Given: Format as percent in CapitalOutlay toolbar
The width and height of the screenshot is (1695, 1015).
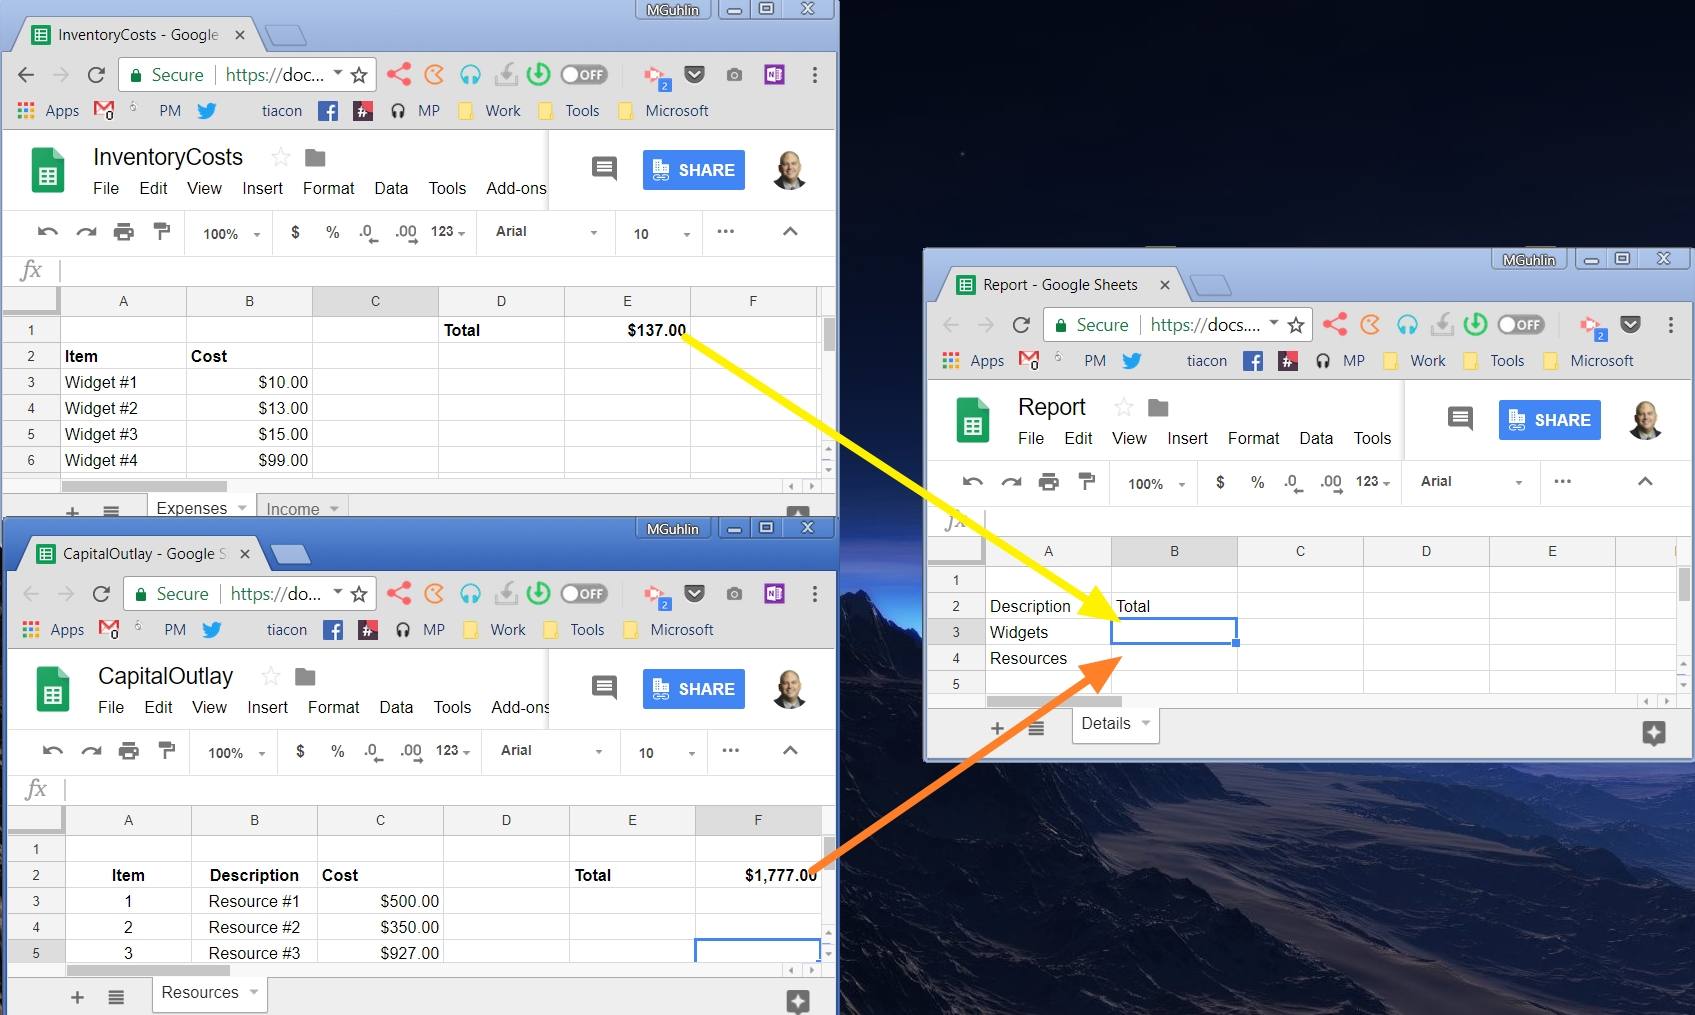Looking at the screenshot, I should [337, 752].
